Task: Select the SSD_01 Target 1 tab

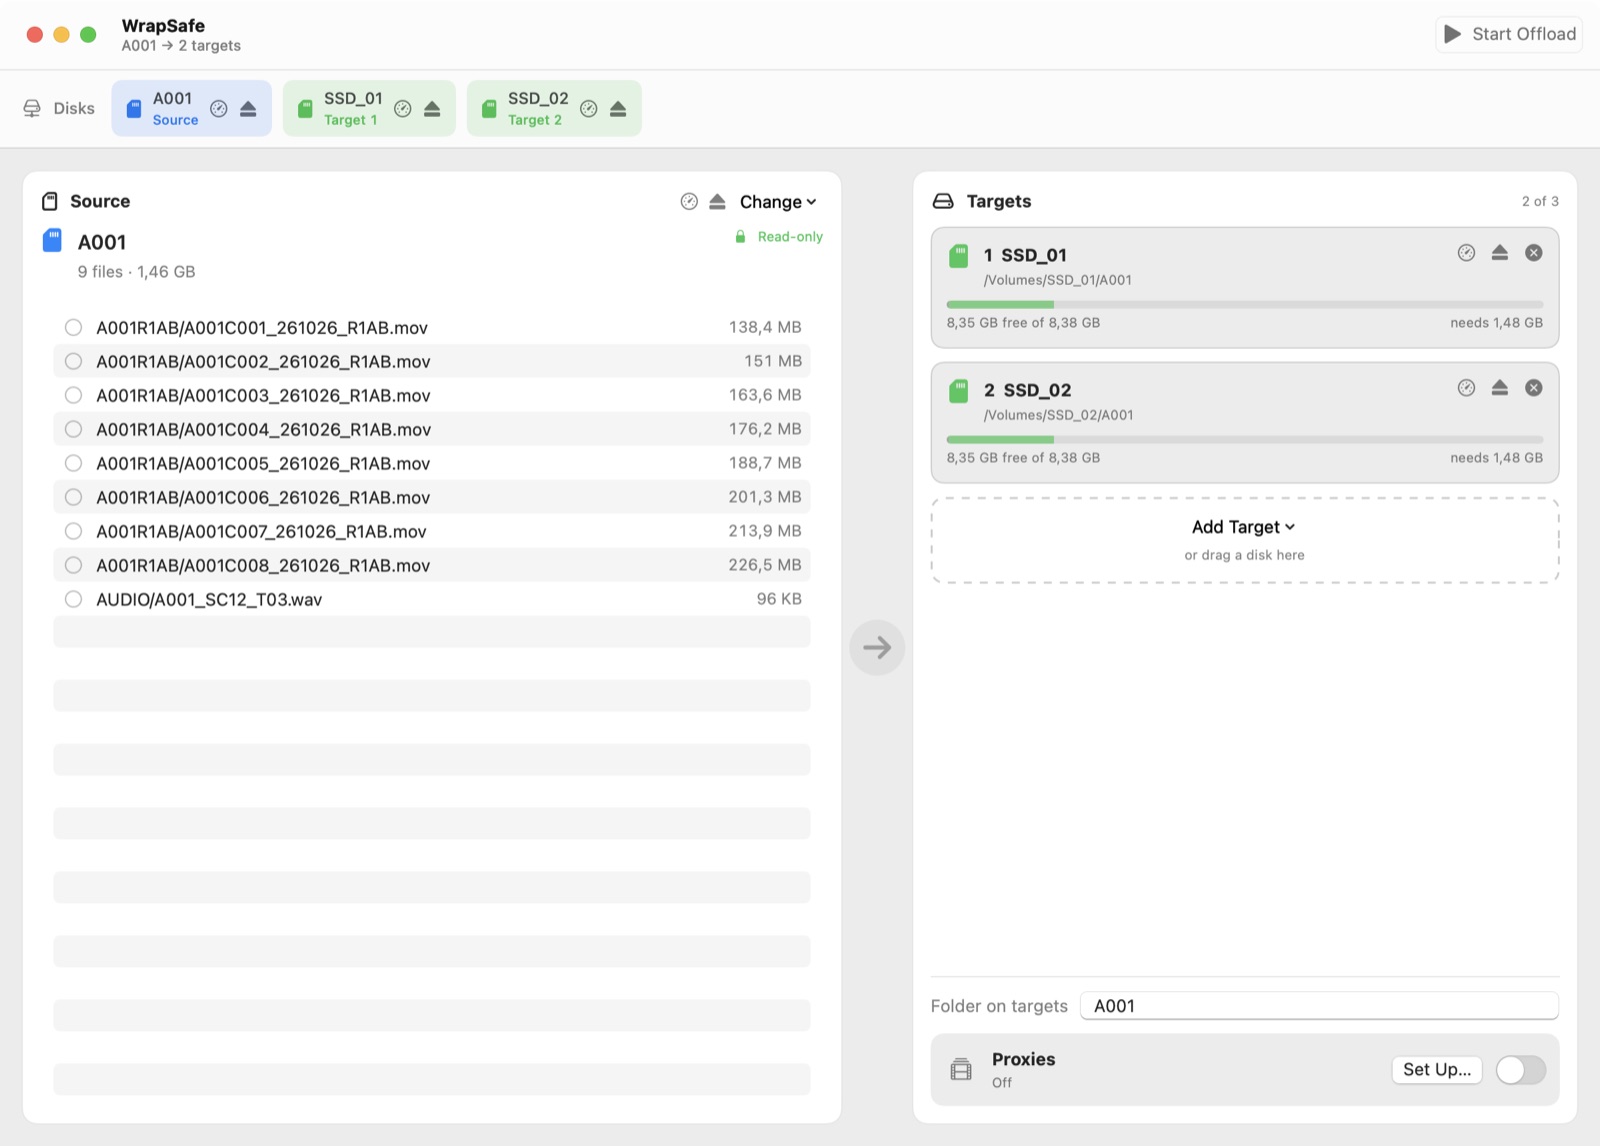Action: [x=369, y=108]
